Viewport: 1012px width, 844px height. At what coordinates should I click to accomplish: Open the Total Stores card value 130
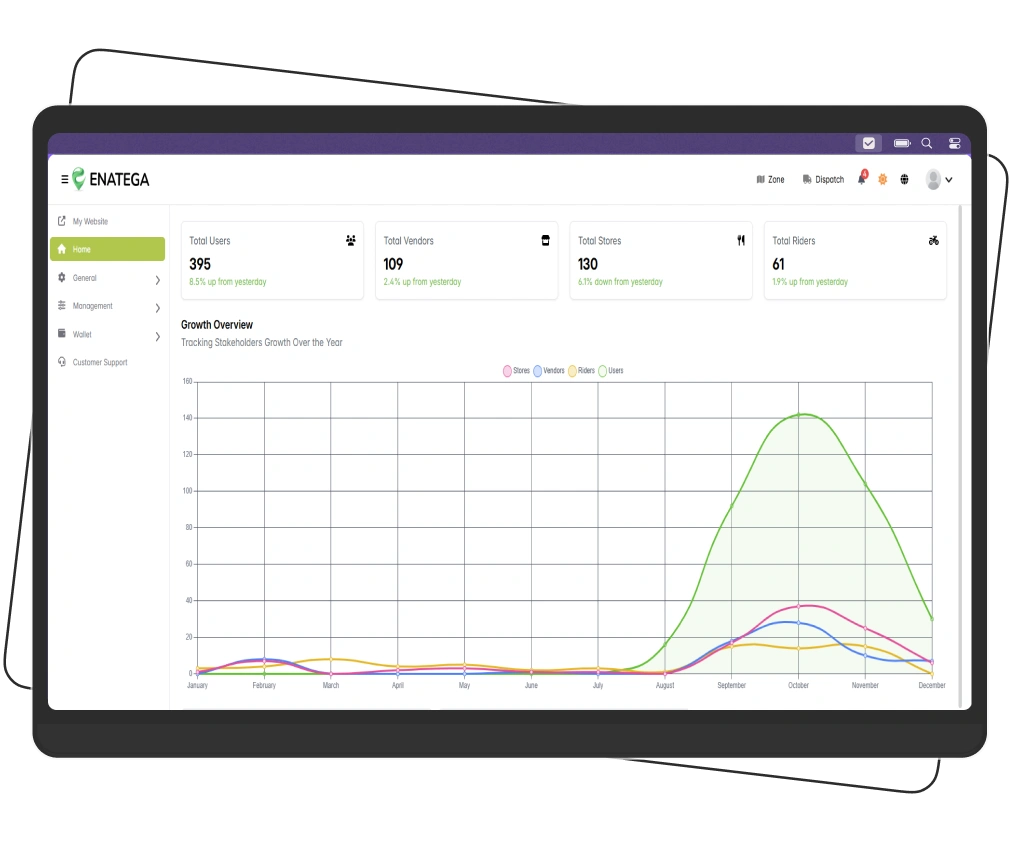588,264
